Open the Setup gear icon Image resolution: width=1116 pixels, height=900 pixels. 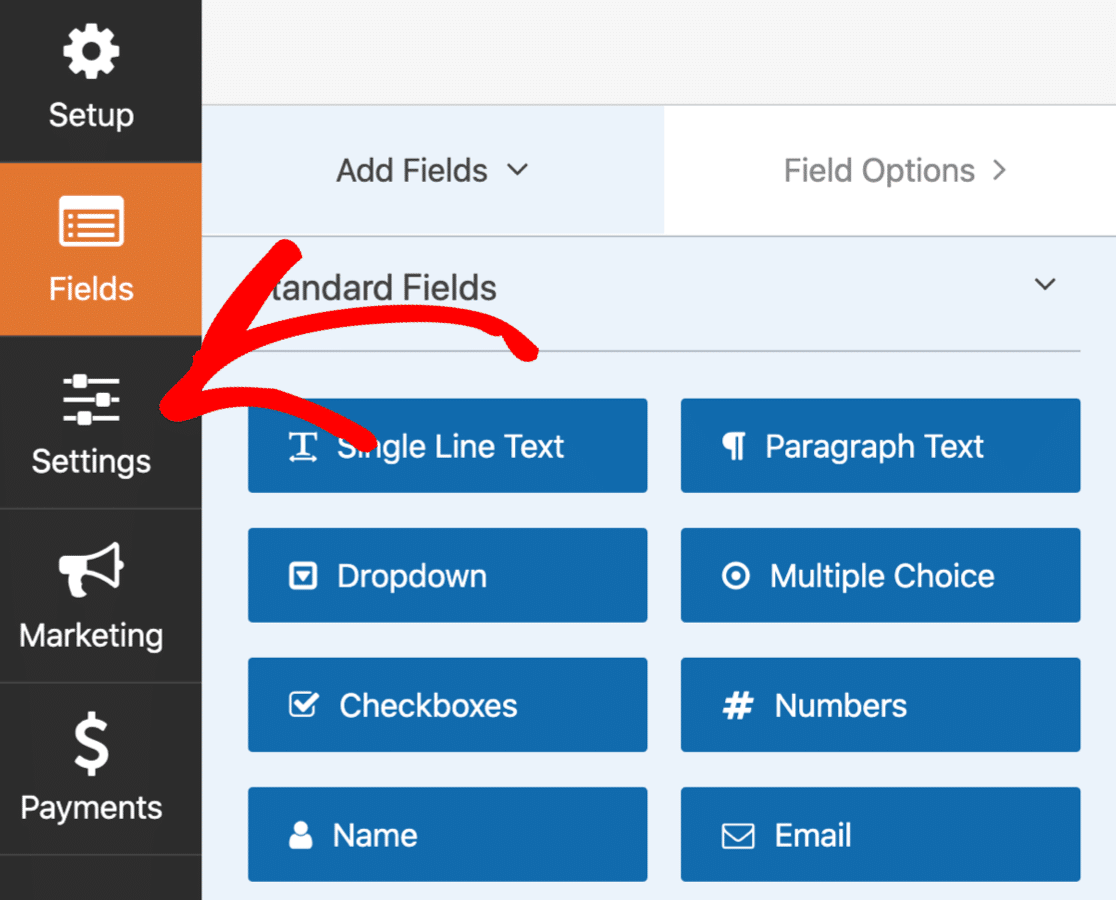click(91, 53)
